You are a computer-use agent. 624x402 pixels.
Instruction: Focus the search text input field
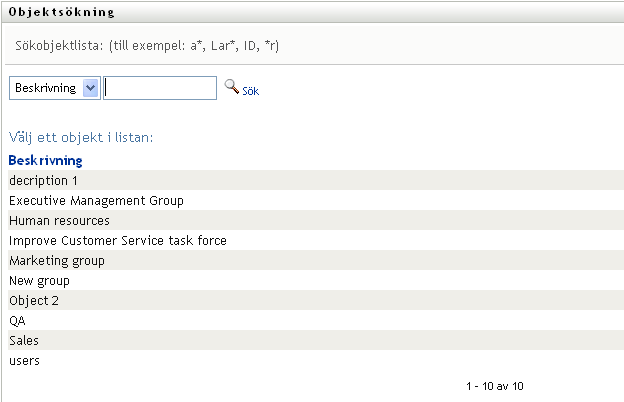160,88
